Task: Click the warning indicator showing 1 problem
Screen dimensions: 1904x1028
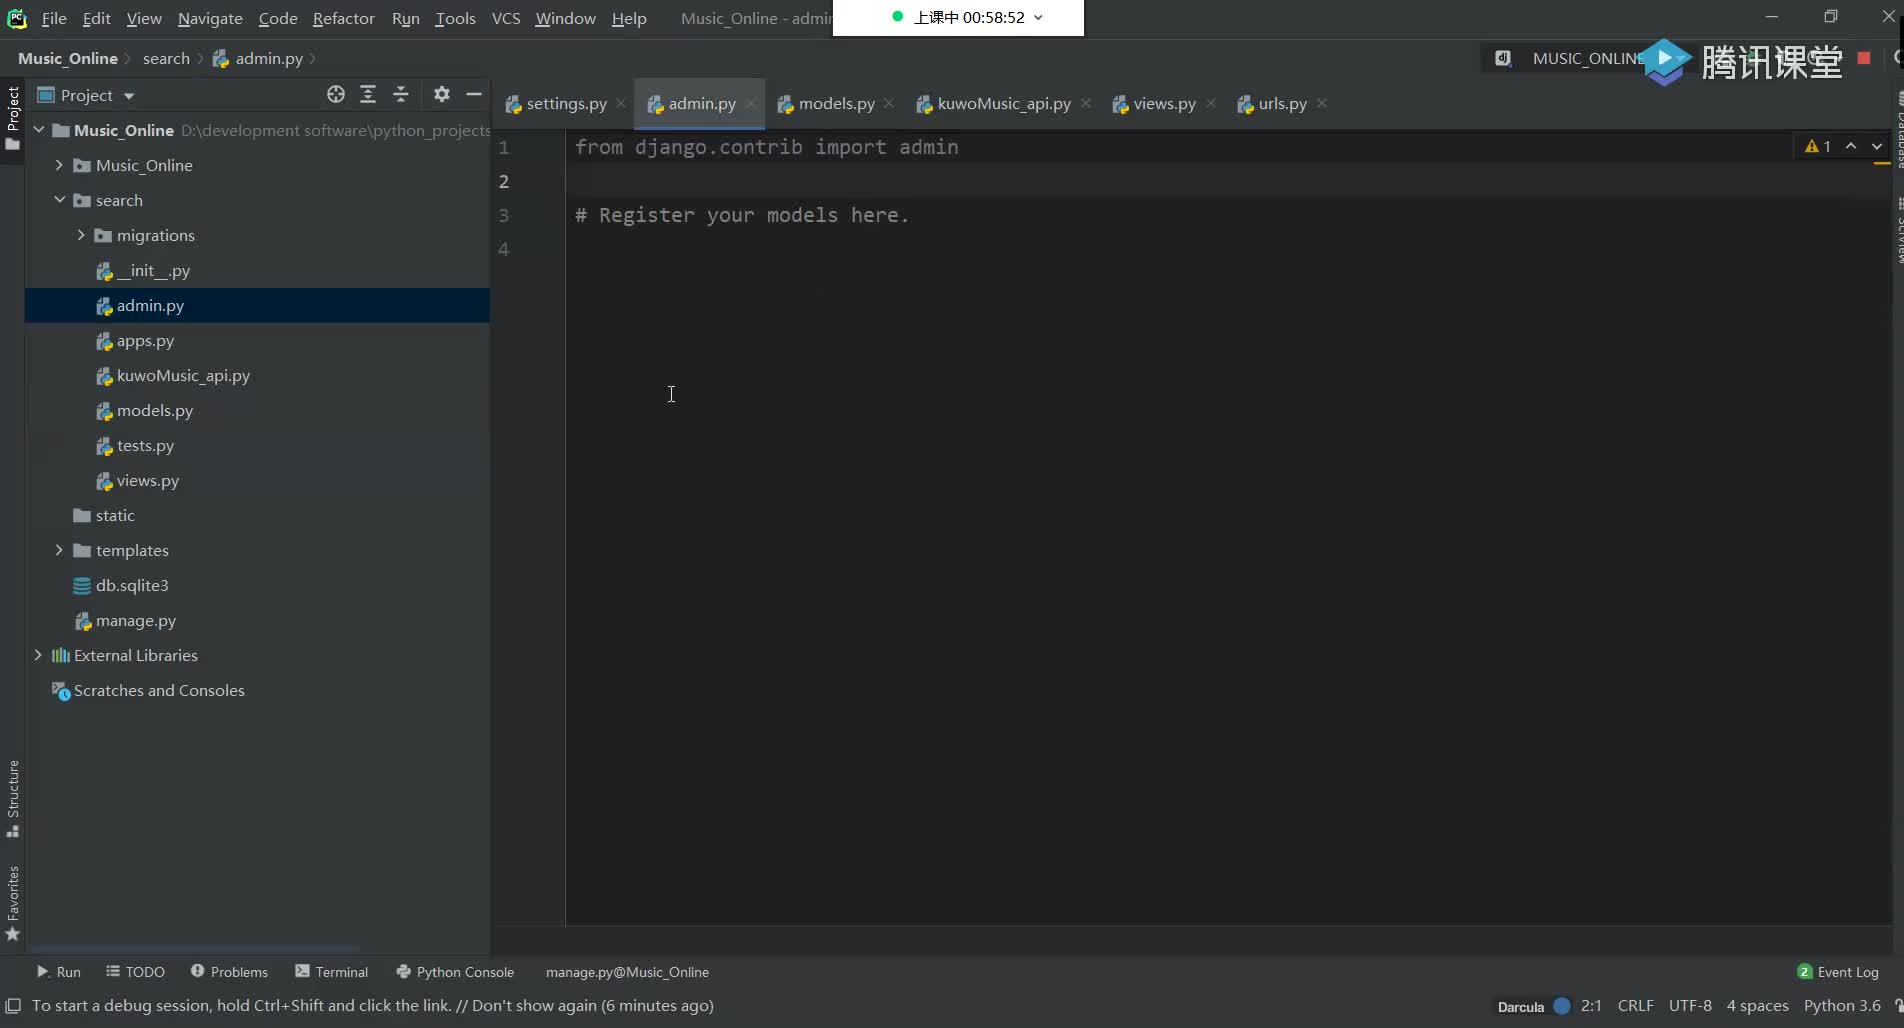Action: pos(1818,146)
